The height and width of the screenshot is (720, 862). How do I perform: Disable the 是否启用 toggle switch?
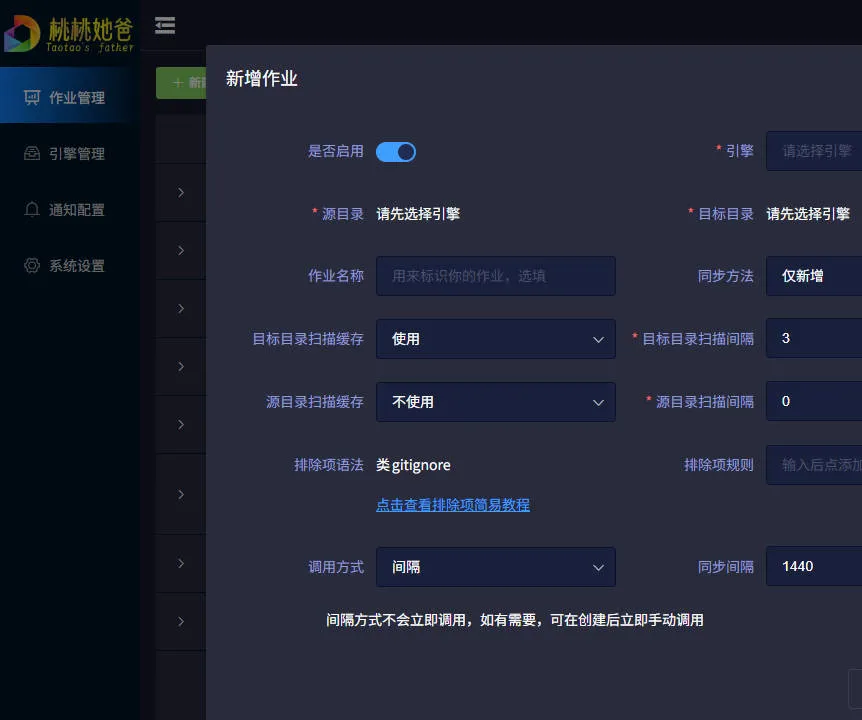[x=396, y=151]
